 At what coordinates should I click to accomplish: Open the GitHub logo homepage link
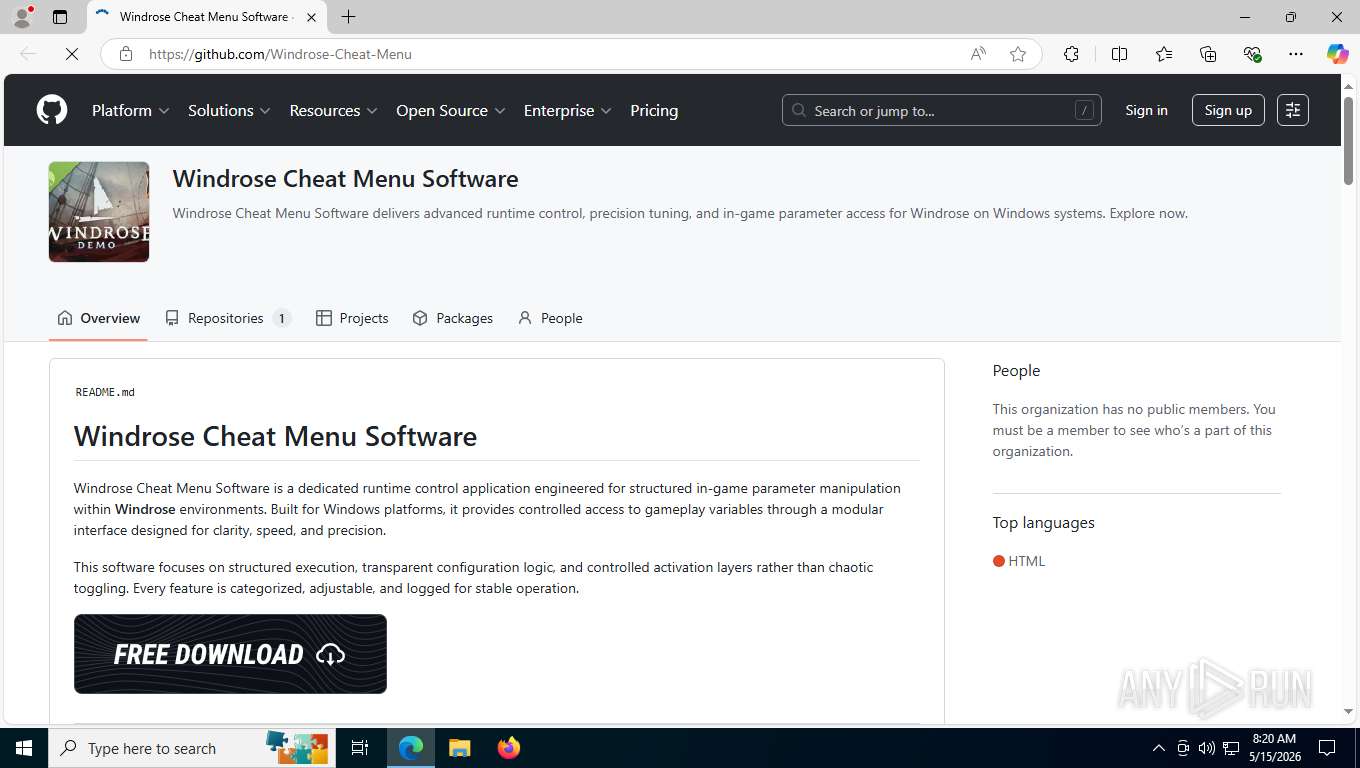(x=52, y=110)
